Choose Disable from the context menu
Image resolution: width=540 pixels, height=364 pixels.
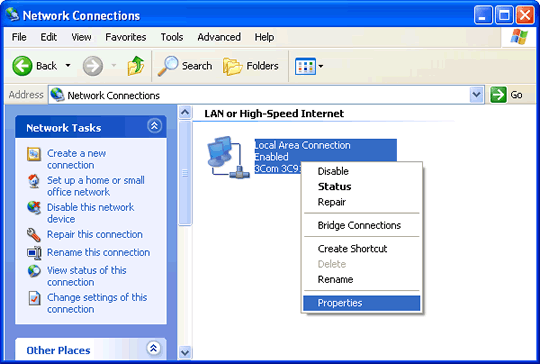pyautogui.click(x=361, y=171)
